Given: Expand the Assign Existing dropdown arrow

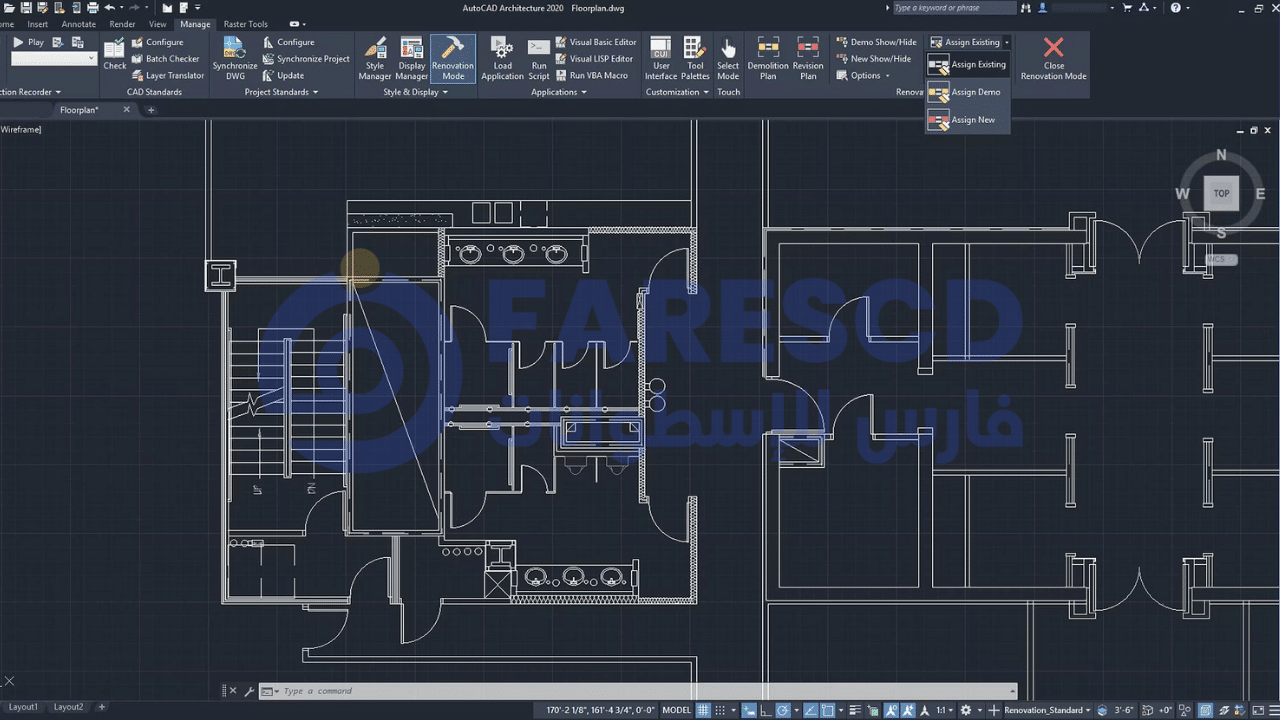Looking at the screenshot, I should (1006, 43).
